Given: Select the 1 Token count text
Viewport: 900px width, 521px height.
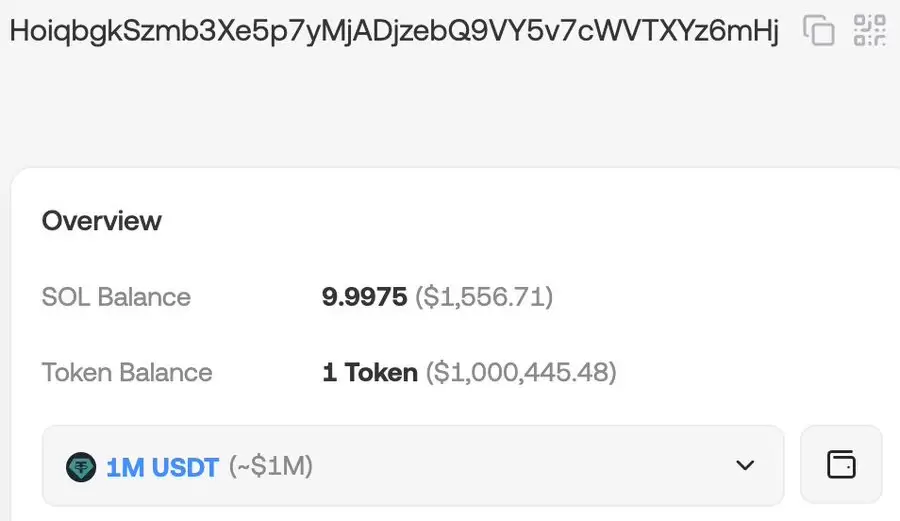Looking at the screenshot, I should (370, 372).
